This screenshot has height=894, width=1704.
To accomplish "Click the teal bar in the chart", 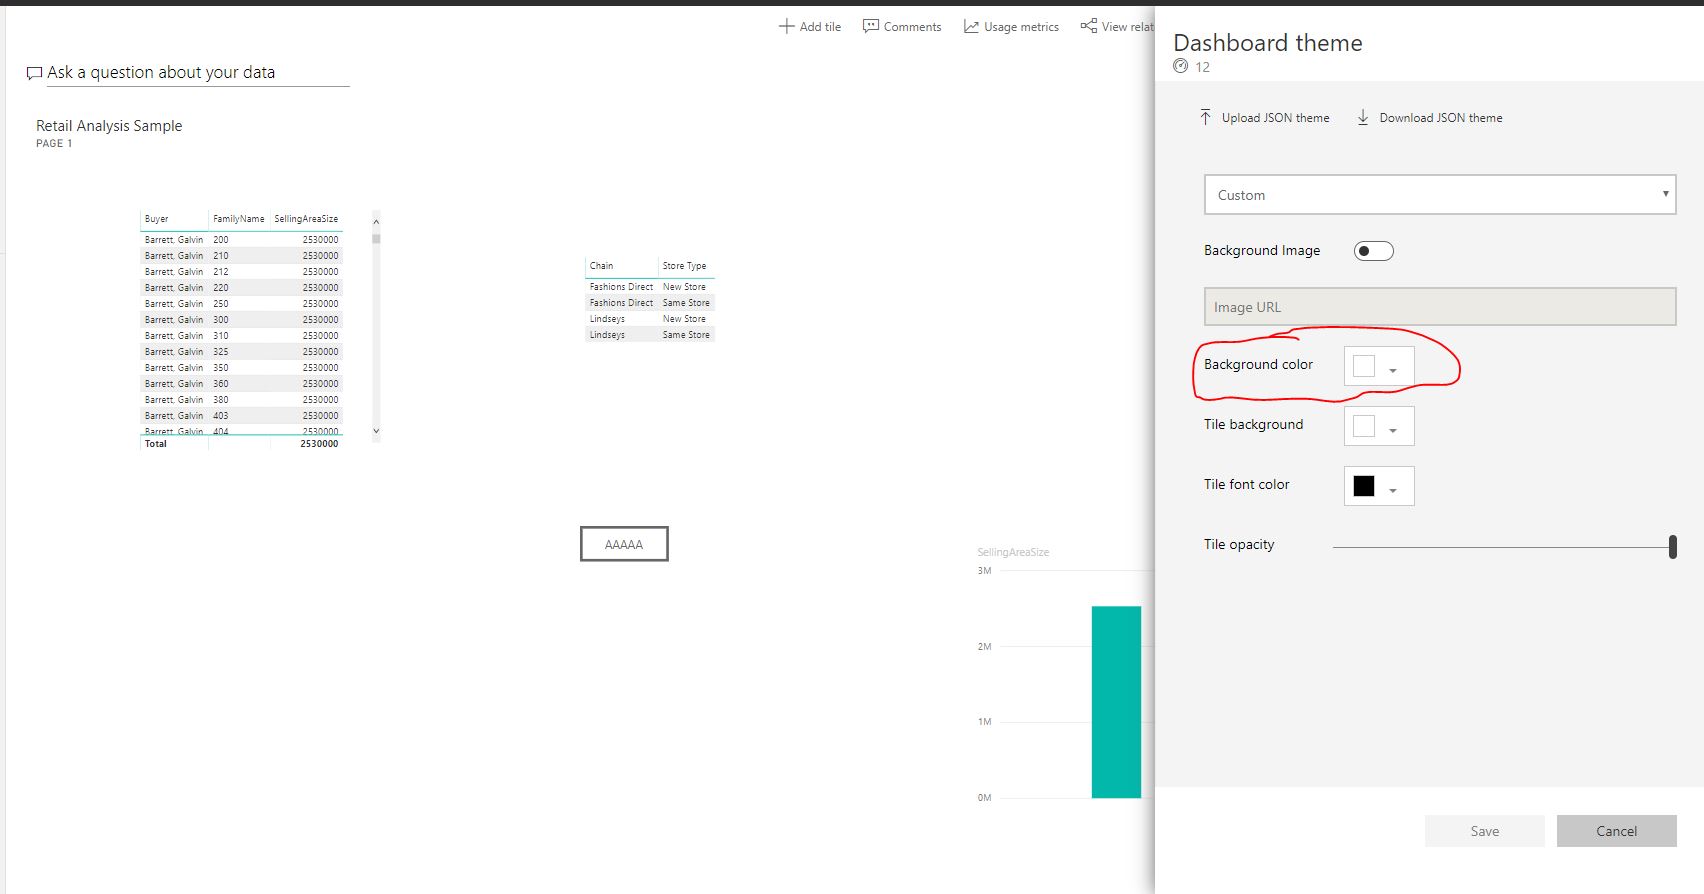I will click(x=1116, y=702).
